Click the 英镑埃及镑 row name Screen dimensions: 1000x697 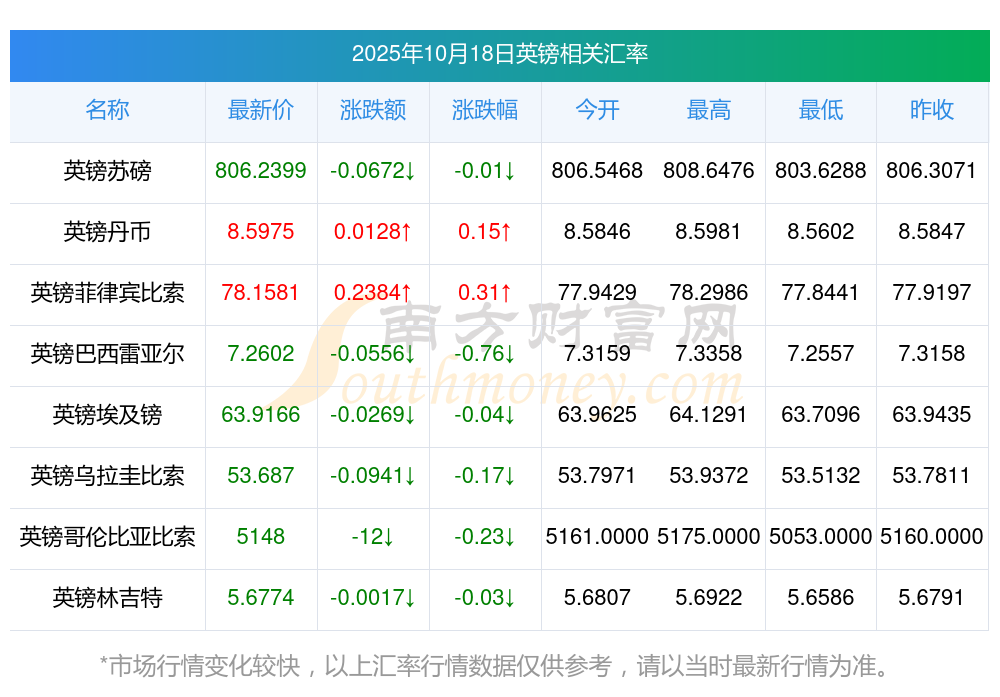[107, 415]
